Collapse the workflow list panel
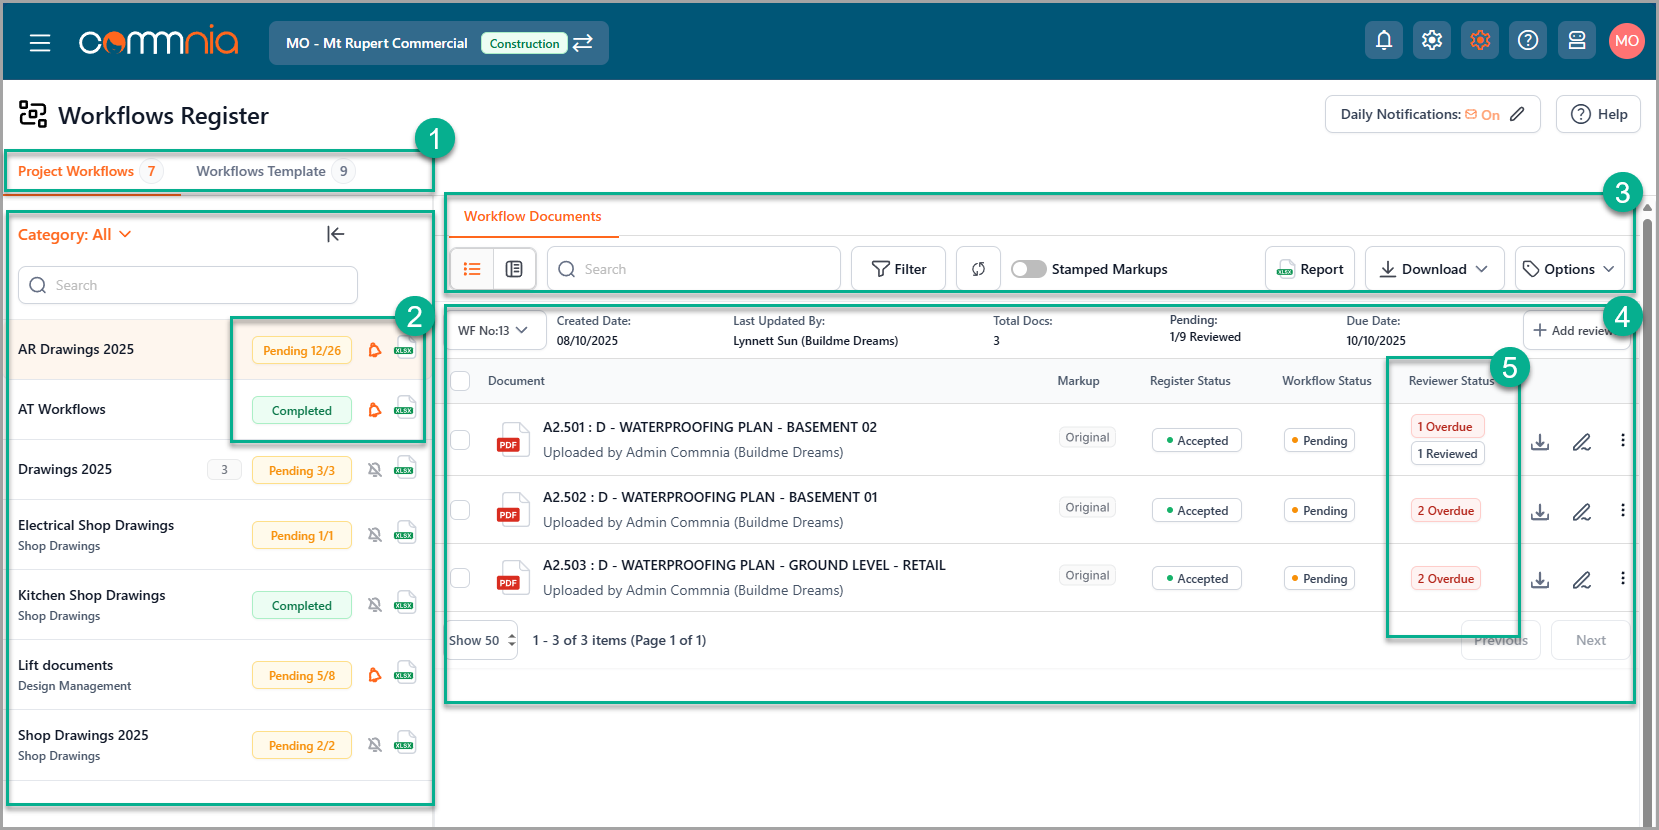Viewport: 1659px width, 830px height. point(335,234)
